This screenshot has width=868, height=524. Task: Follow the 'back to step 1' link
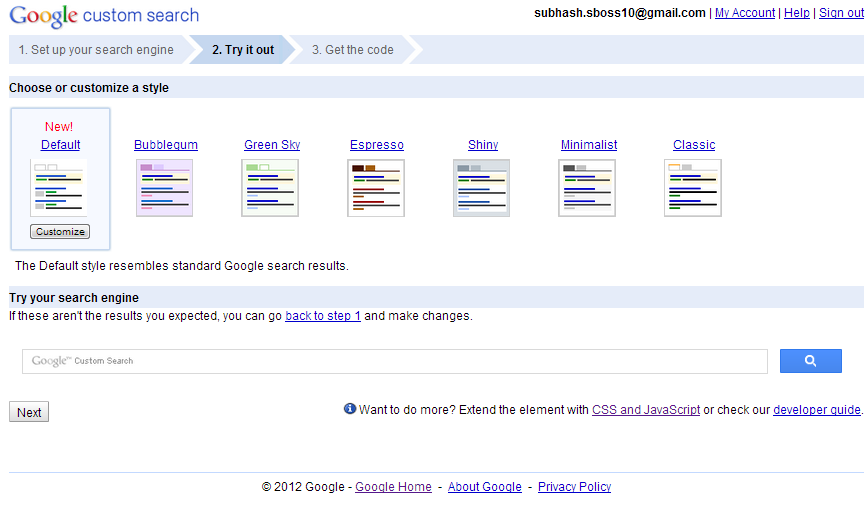coord(323,316)
